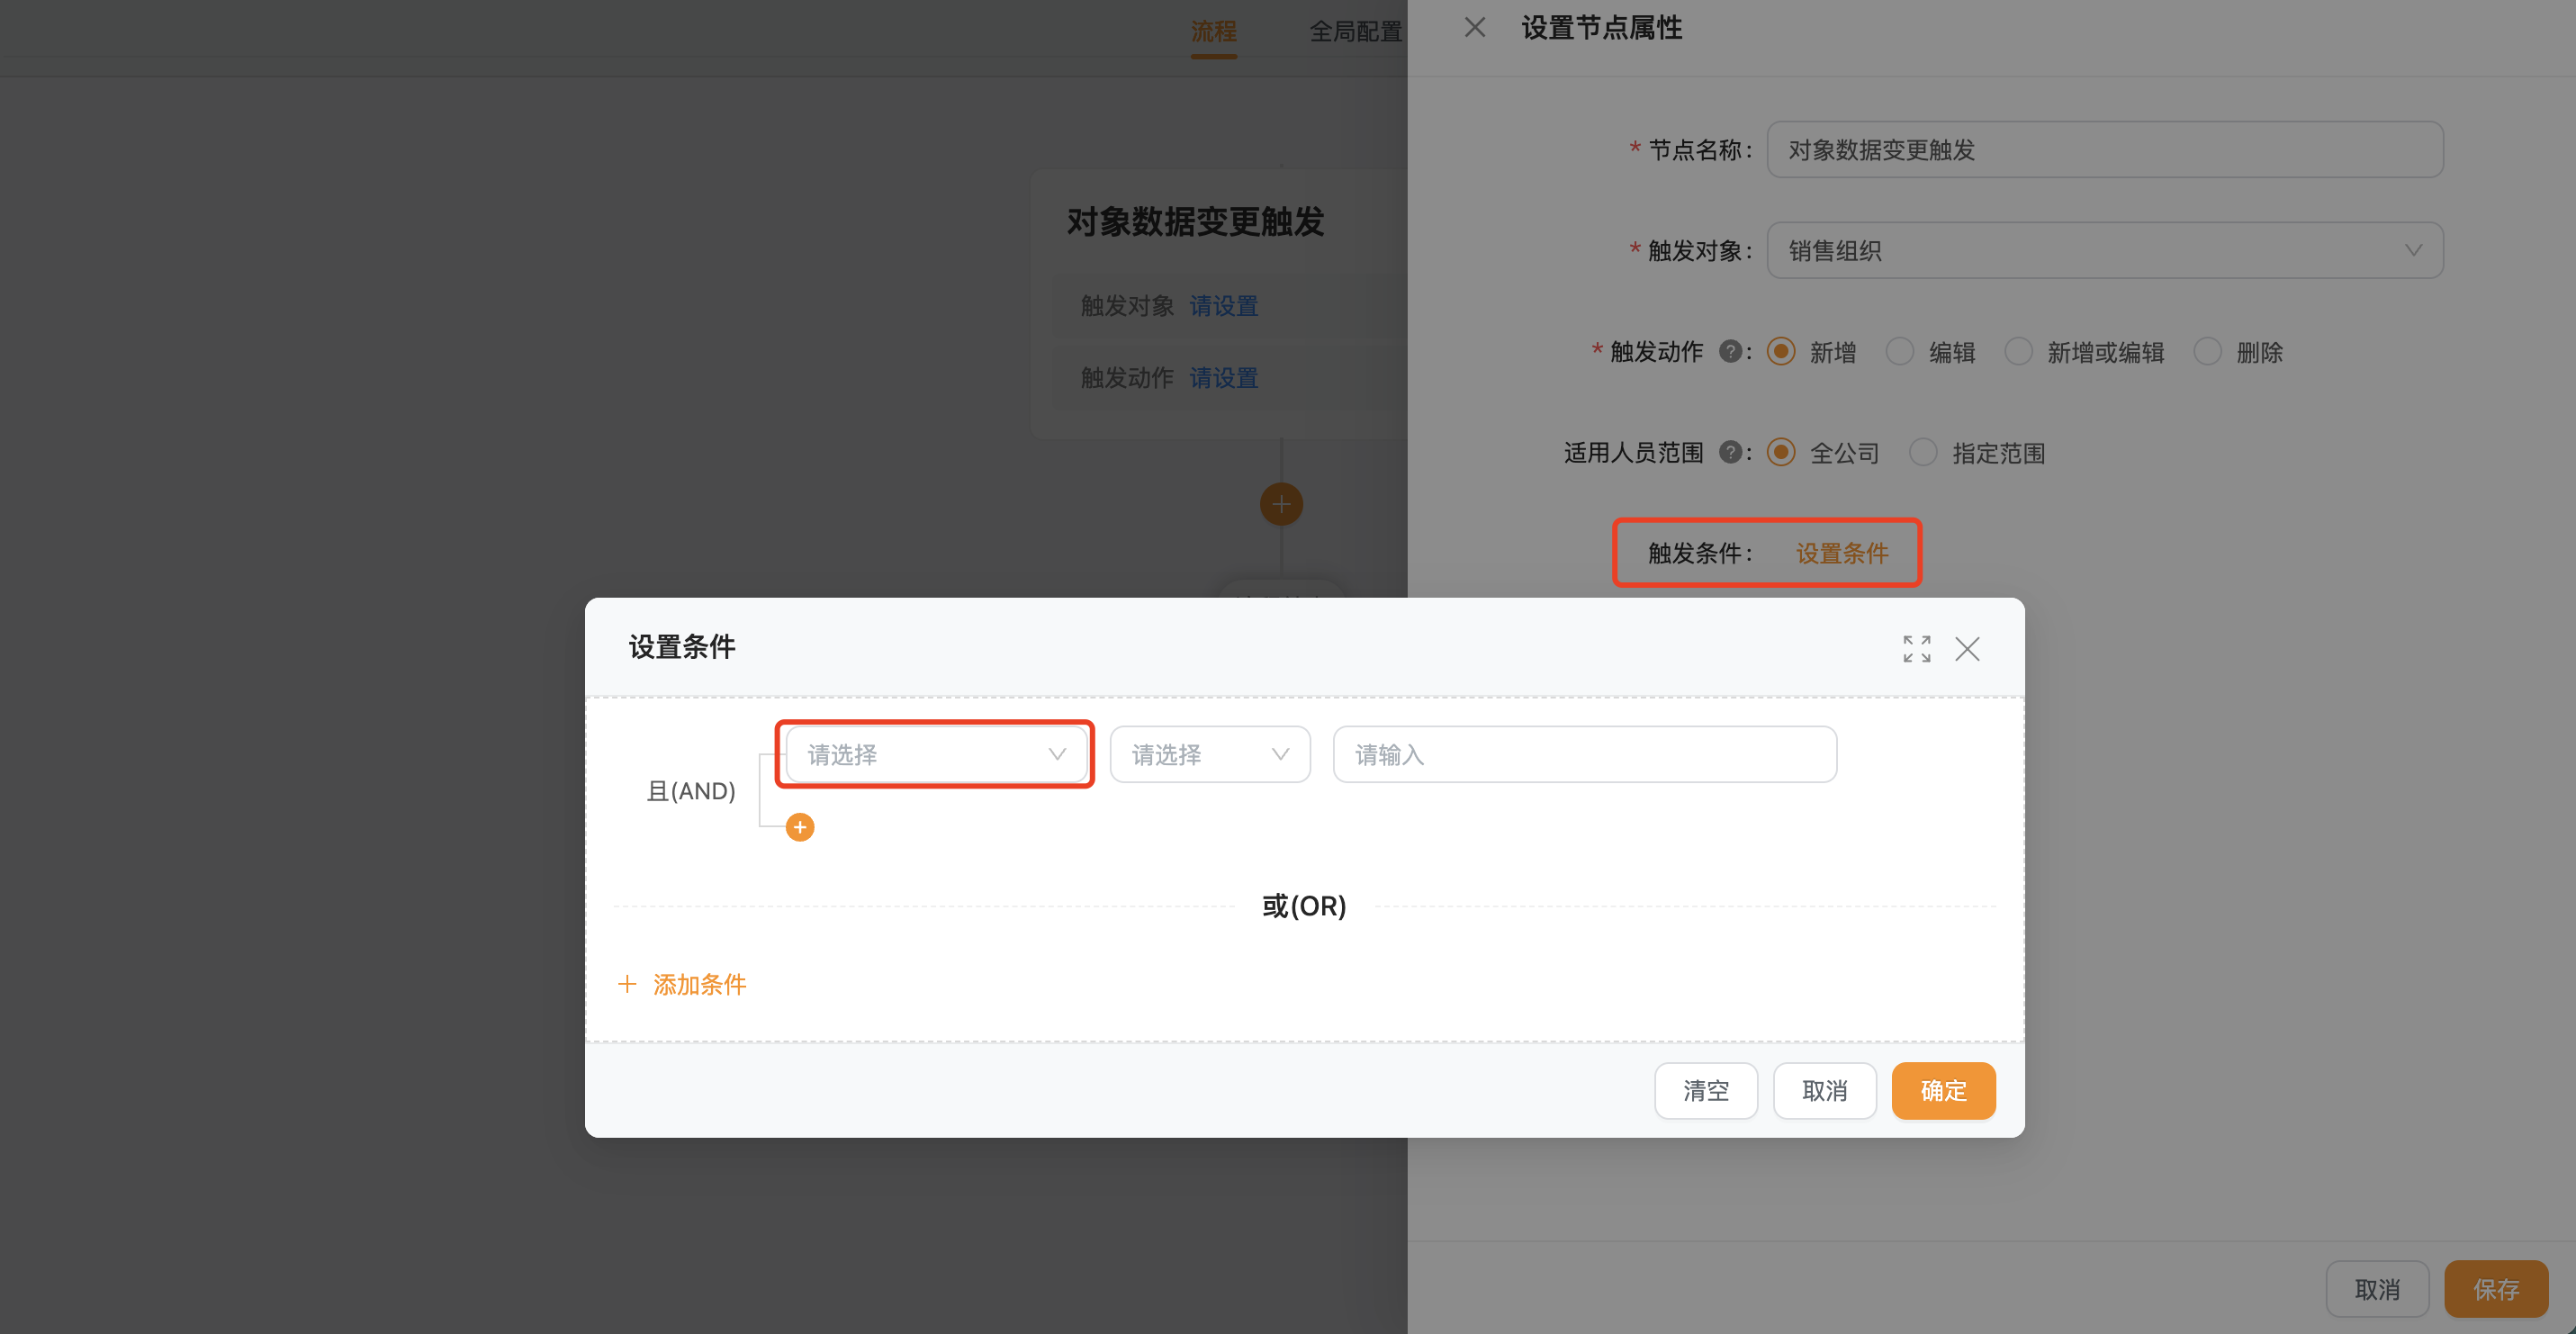Choose 指定范围 personnel scope
This screenshot has width=2576, height=1334.
coord(1923,453)
